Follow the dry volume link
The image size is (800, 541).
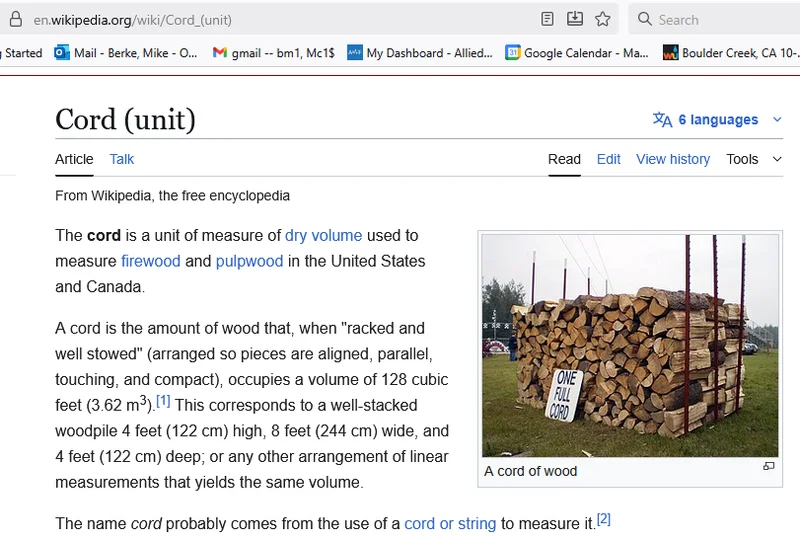click(x=323, y=236)
